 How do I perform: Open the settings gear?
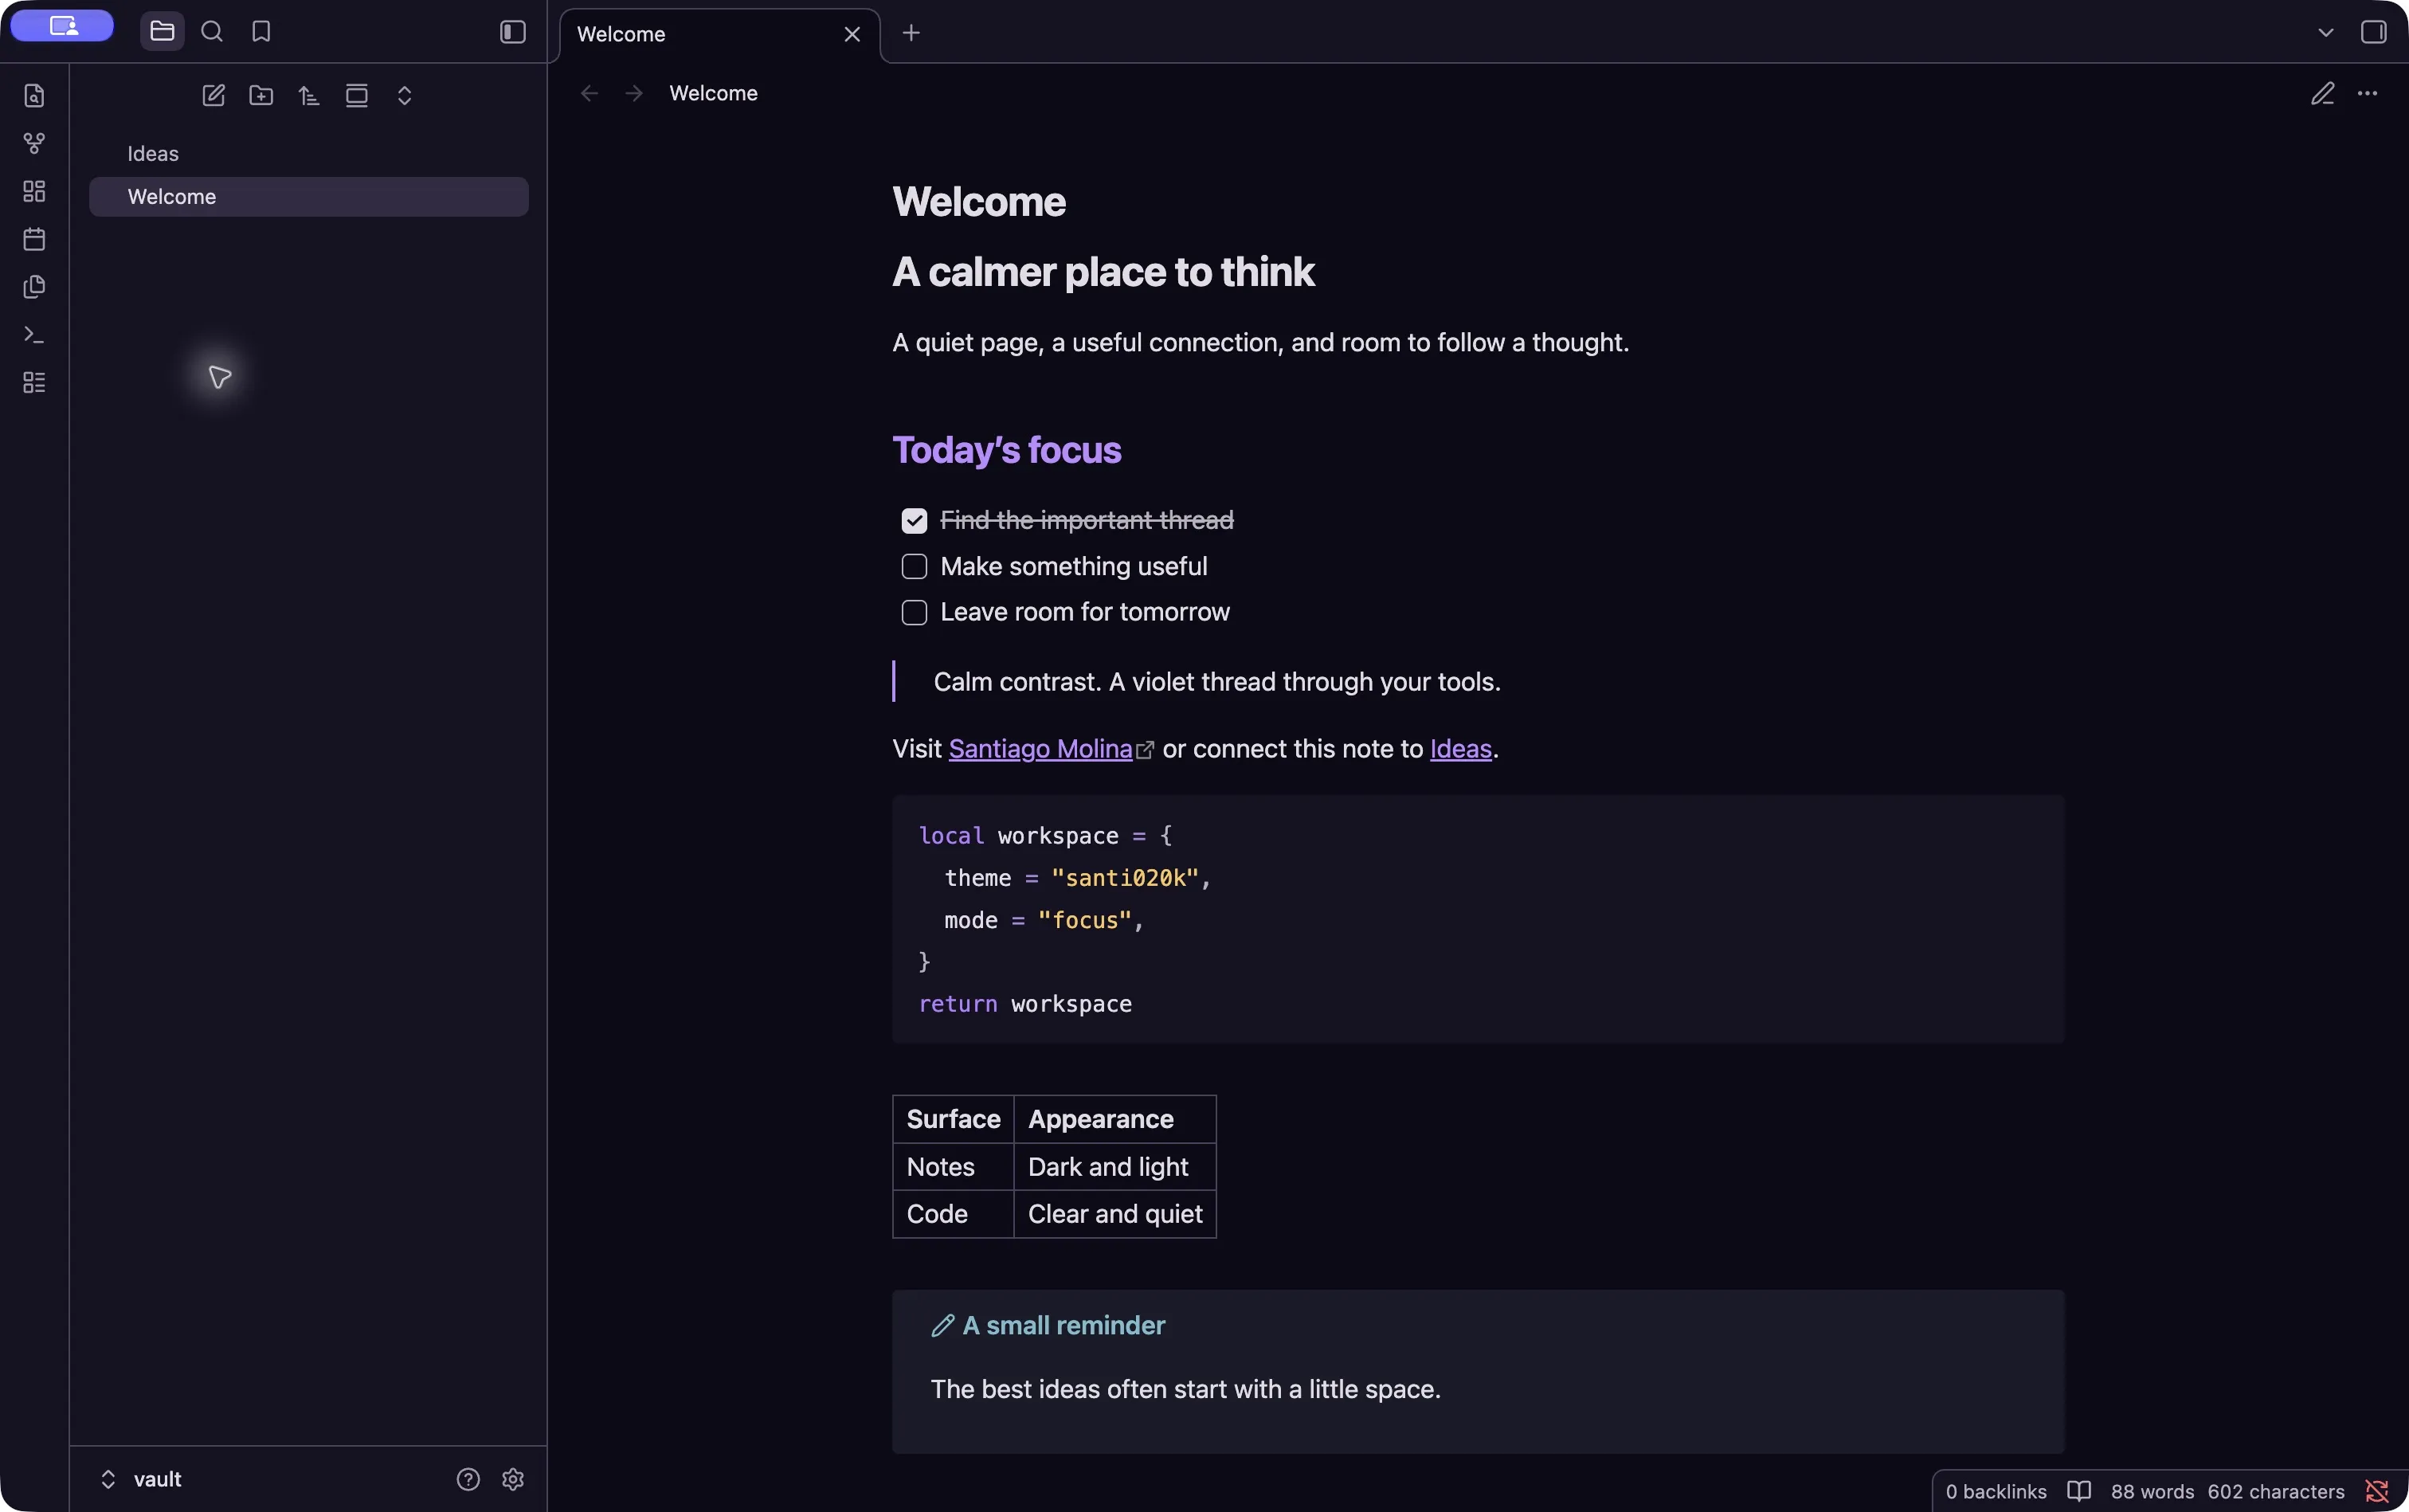click(x=513, y=1479)
